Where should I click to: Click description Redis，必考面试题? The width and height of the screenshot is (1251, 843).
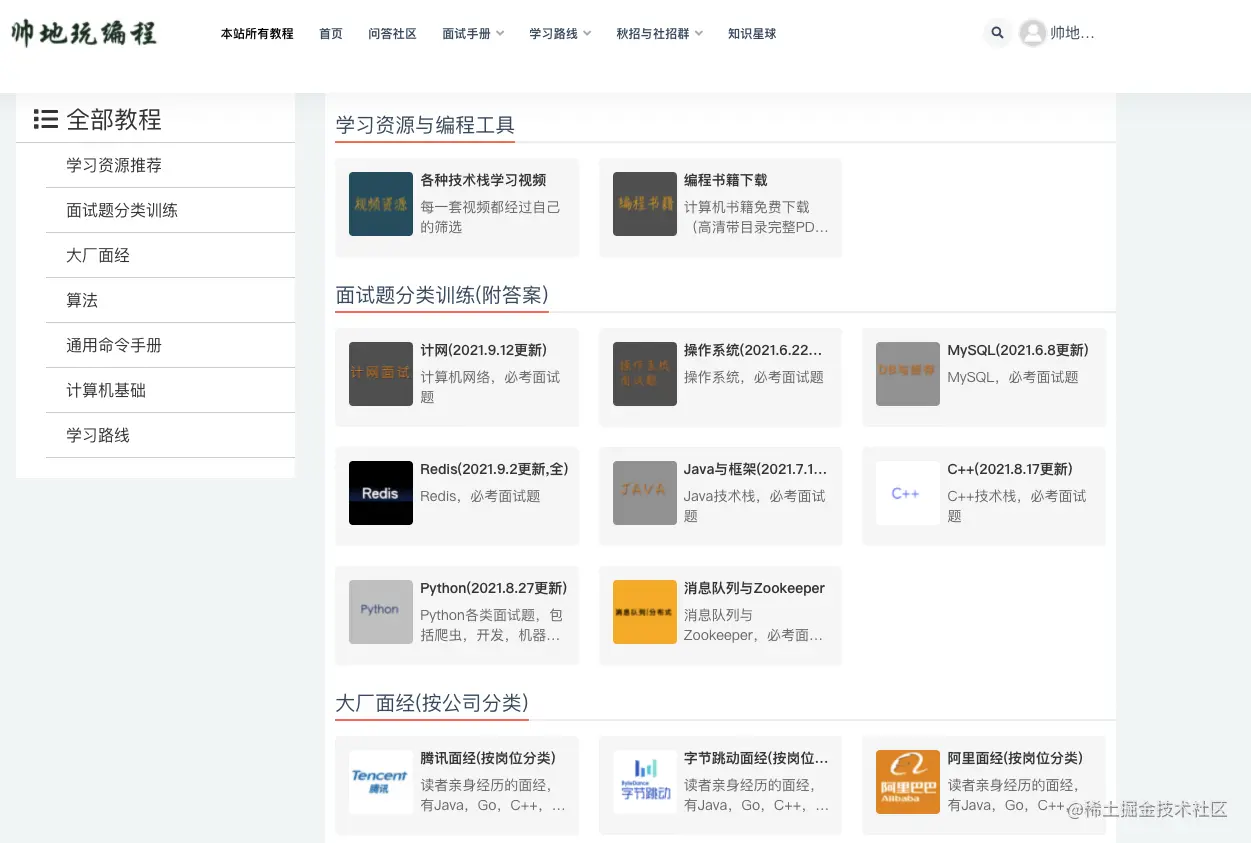(x=480, y=496)
